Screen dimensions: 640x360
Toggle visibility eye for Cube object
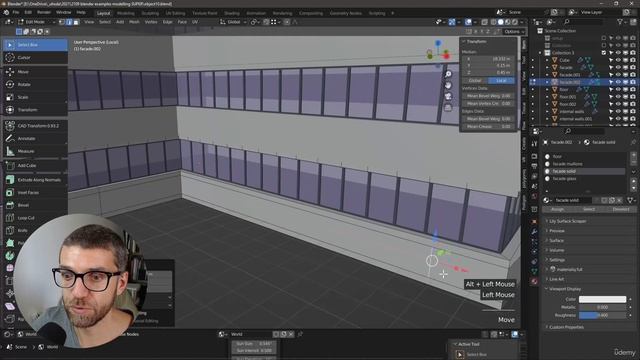(618, 60)
